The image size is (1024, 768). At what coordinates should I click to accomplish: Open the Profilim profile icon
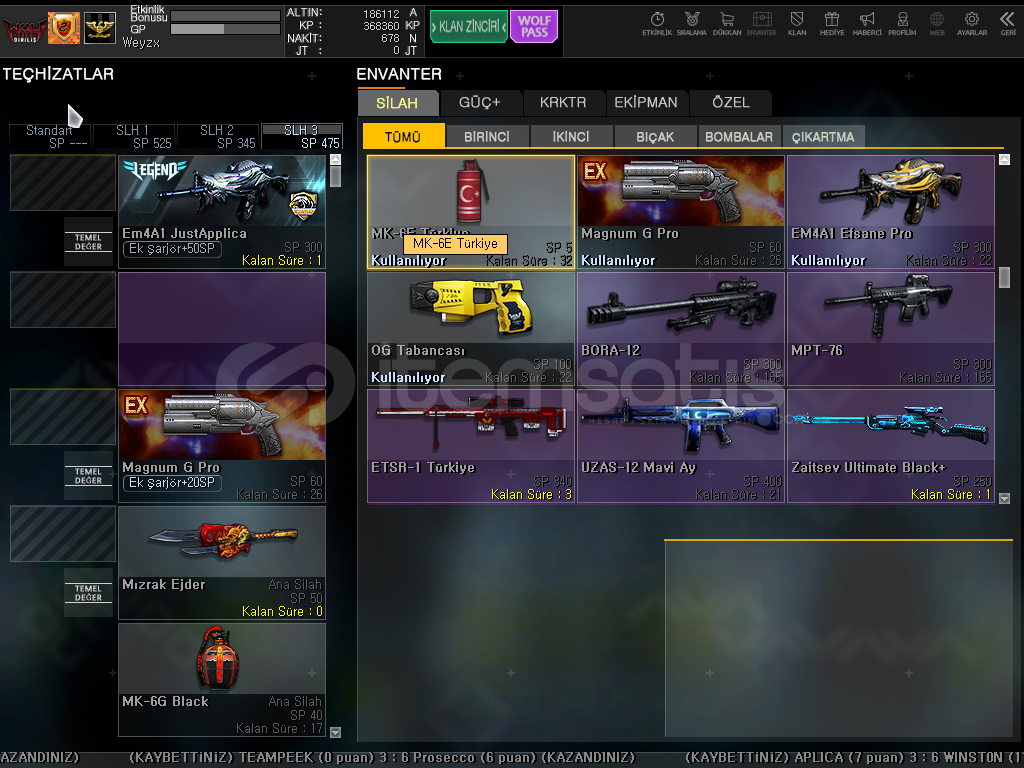tap(902, 24)
